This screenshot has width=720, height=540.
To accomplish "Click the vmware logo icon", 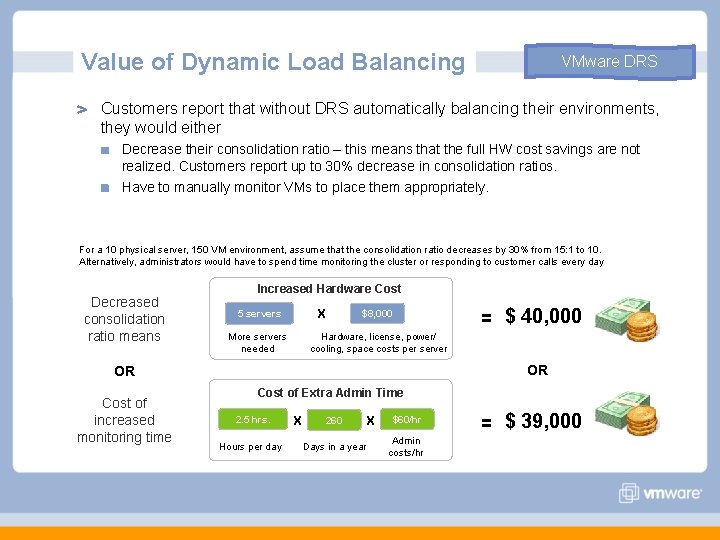I will tap(628, 493).
